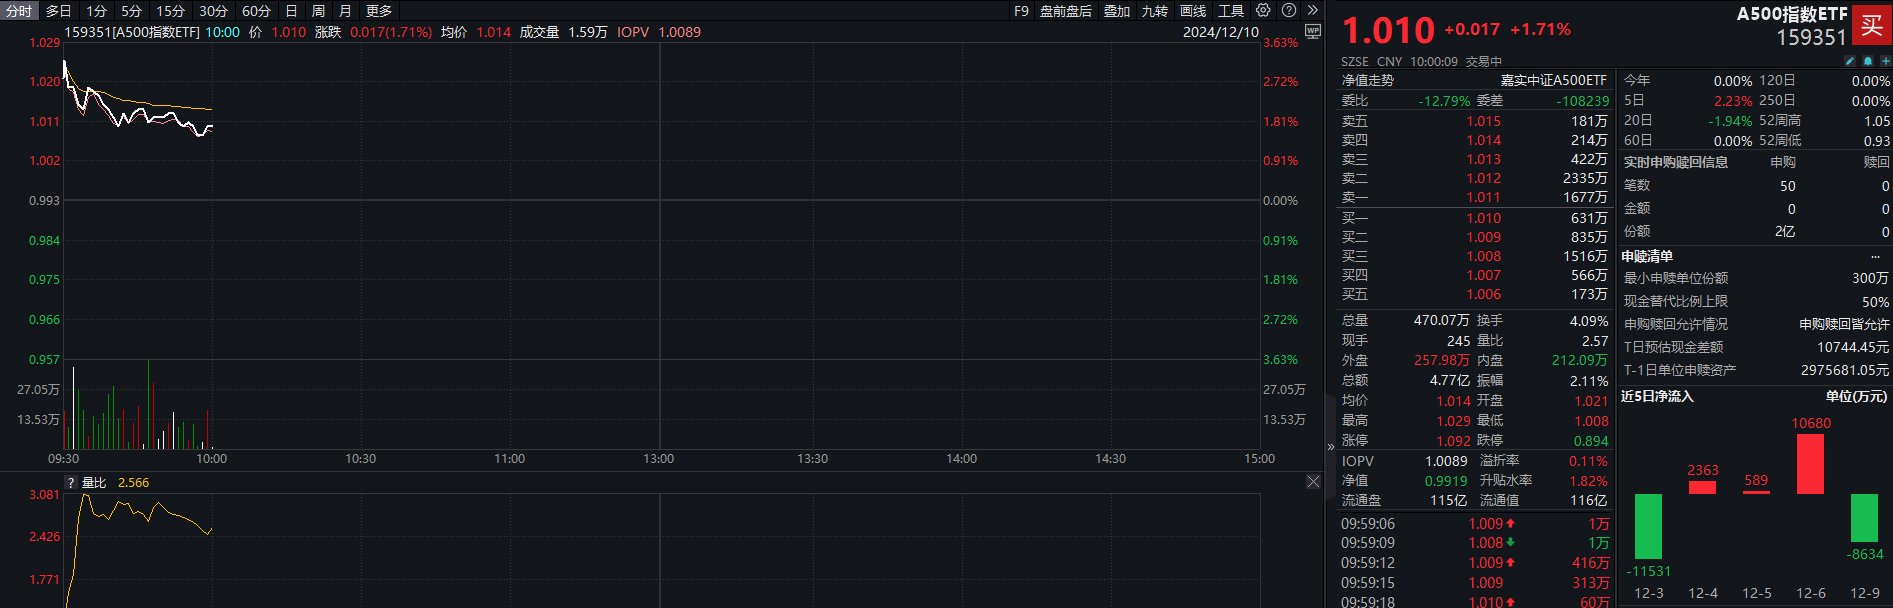Click the bell price alert icon
1893x608 pixels.
[1867, 61]
